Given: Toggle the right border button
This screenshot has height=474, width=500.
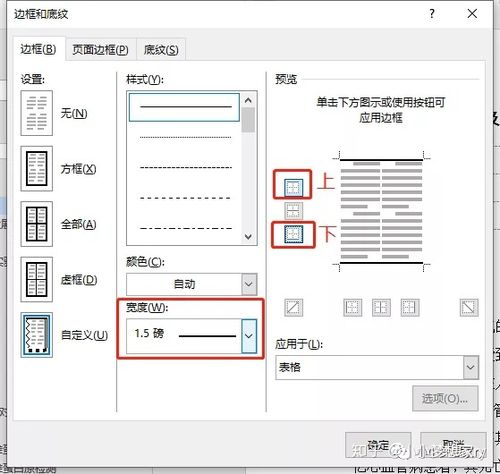Looking at the screenshot, I should pos(410,307).
